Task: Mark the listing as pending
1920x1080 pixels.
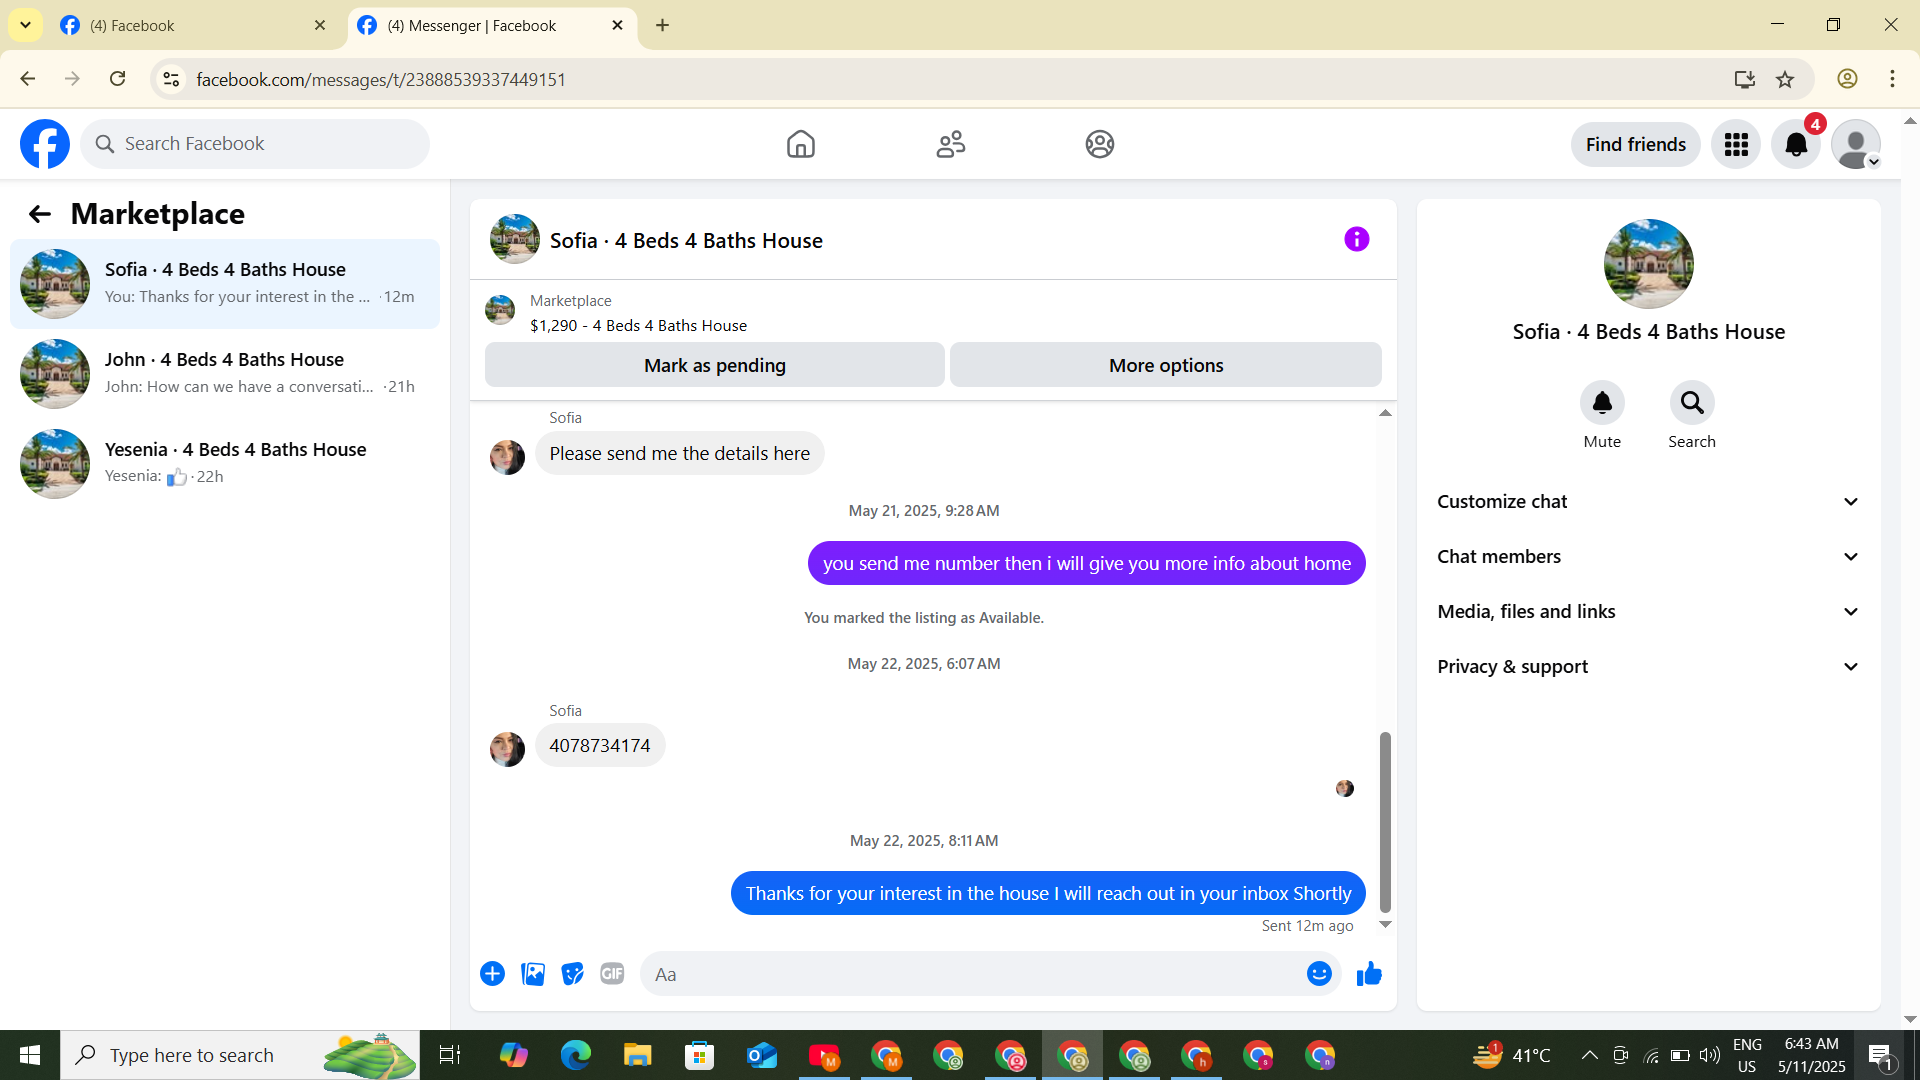Action: tap(715, 365)
